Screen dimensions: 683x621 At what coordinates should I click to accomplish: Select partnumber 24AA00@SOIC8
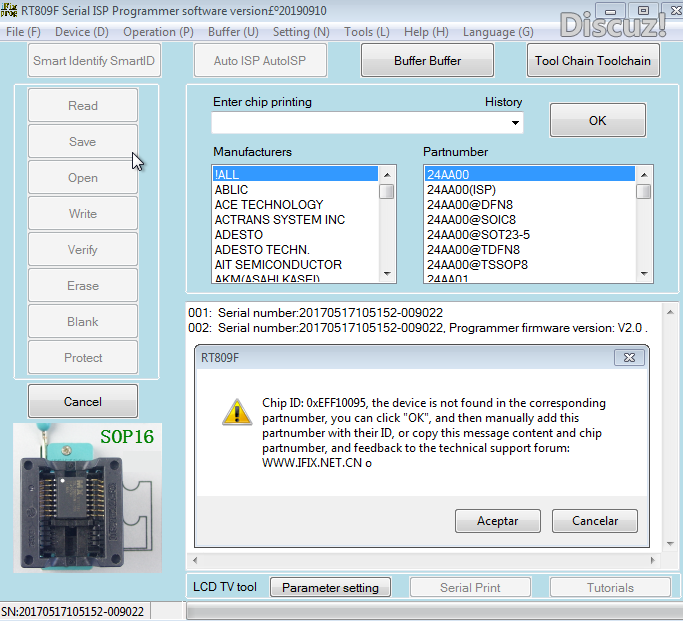pos(530,219)
